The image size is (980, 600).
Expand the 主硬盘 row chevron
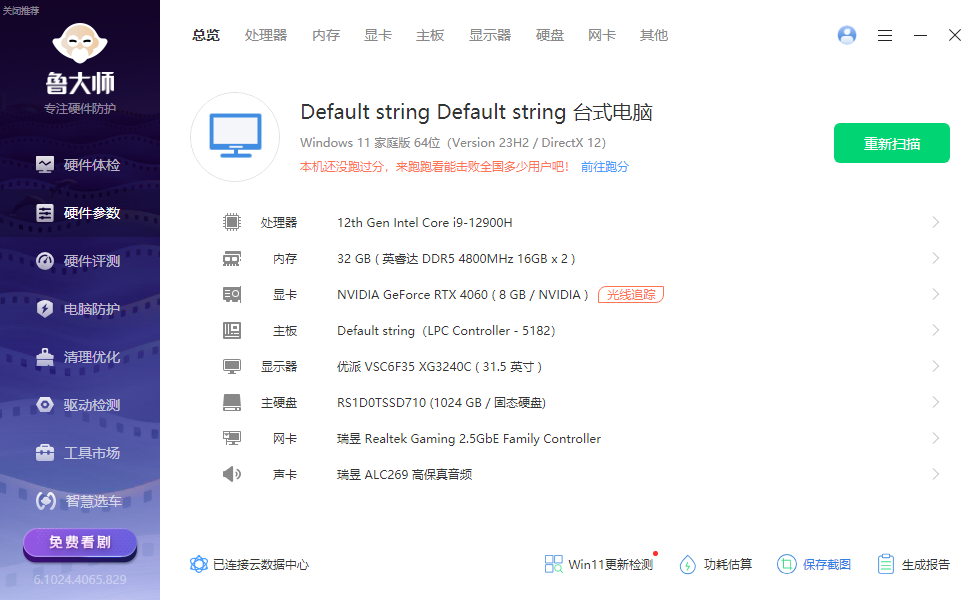point(936,402)
